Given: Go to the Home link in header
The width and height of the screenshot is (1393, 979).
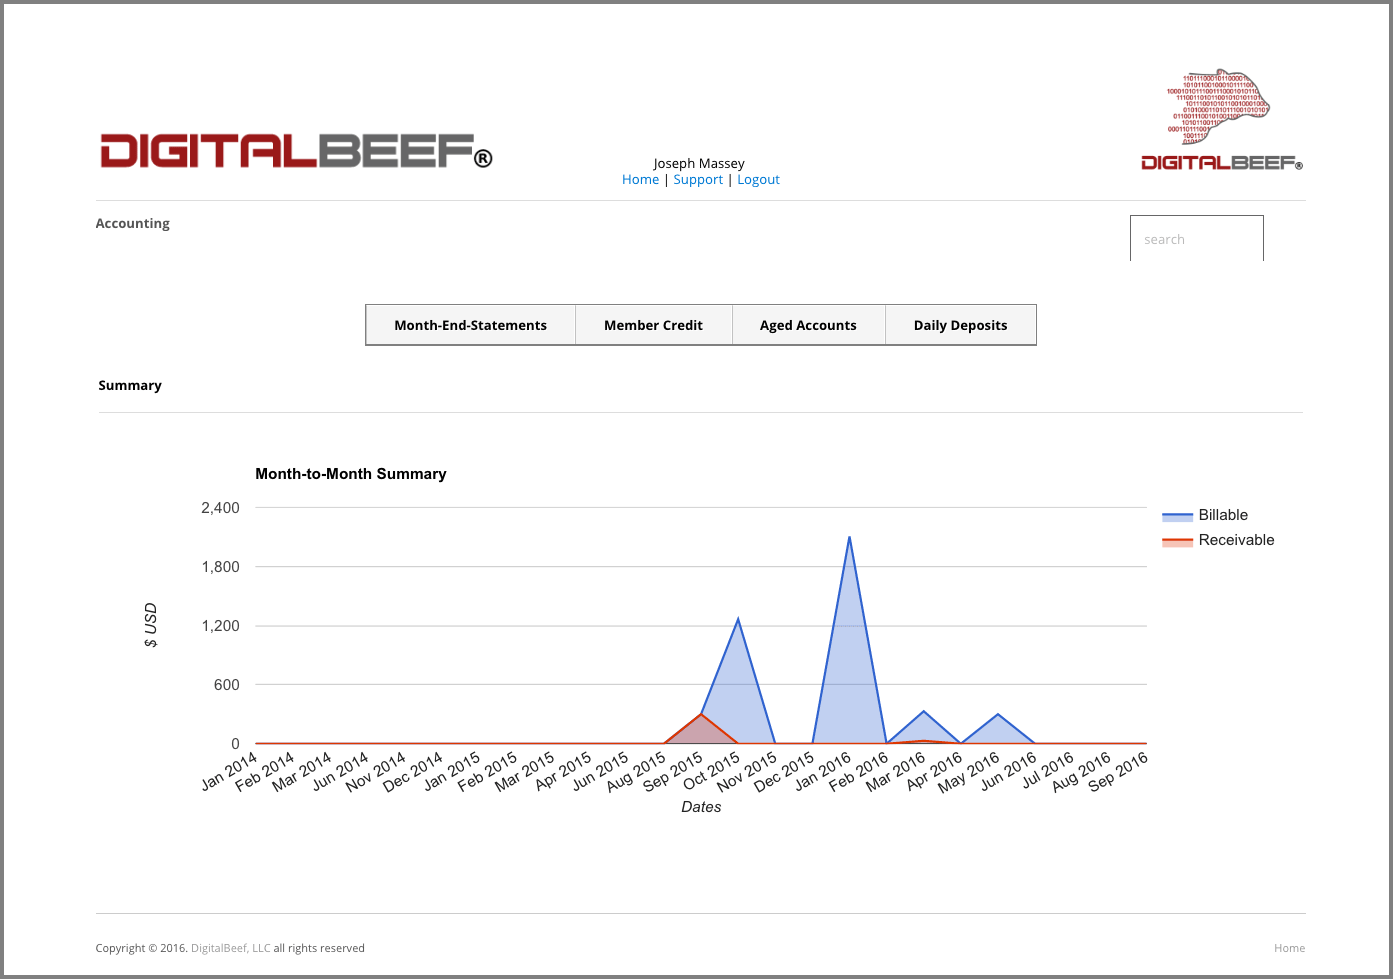Looking at the screenshot, I should [640, 179].
